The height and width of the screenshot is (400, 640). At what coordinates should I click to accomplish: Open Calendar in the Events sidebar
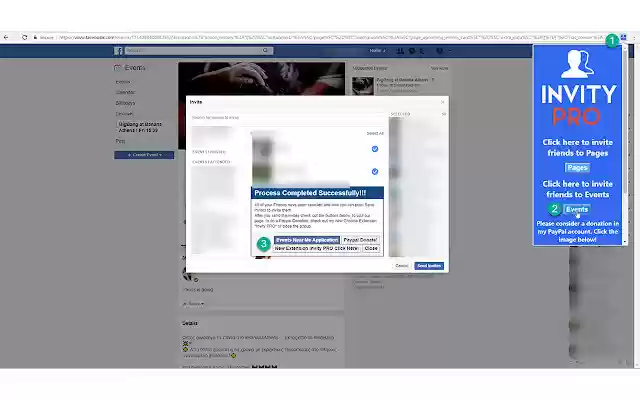point(125,92)
